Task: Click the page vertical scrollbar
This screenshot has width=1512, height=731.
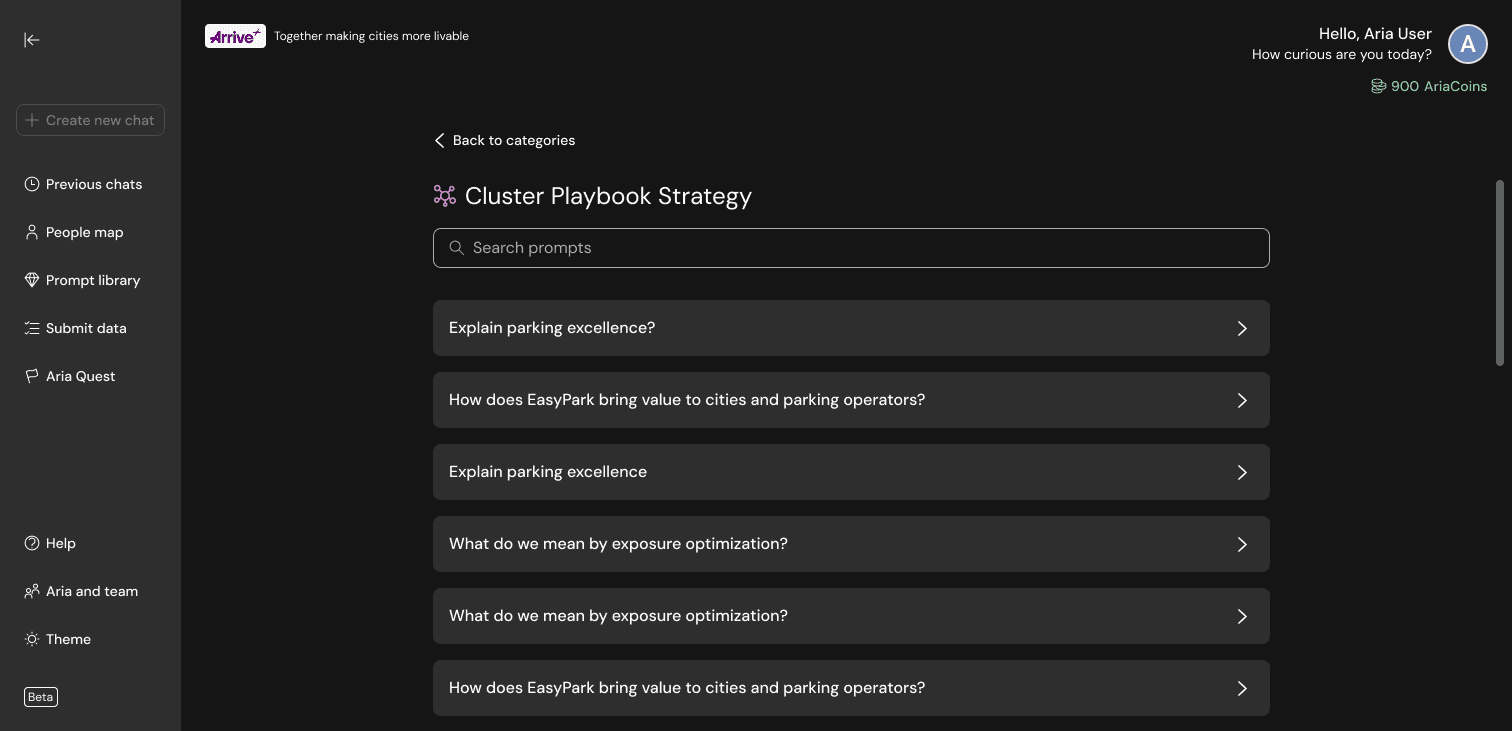Action: pos(1499,272)
